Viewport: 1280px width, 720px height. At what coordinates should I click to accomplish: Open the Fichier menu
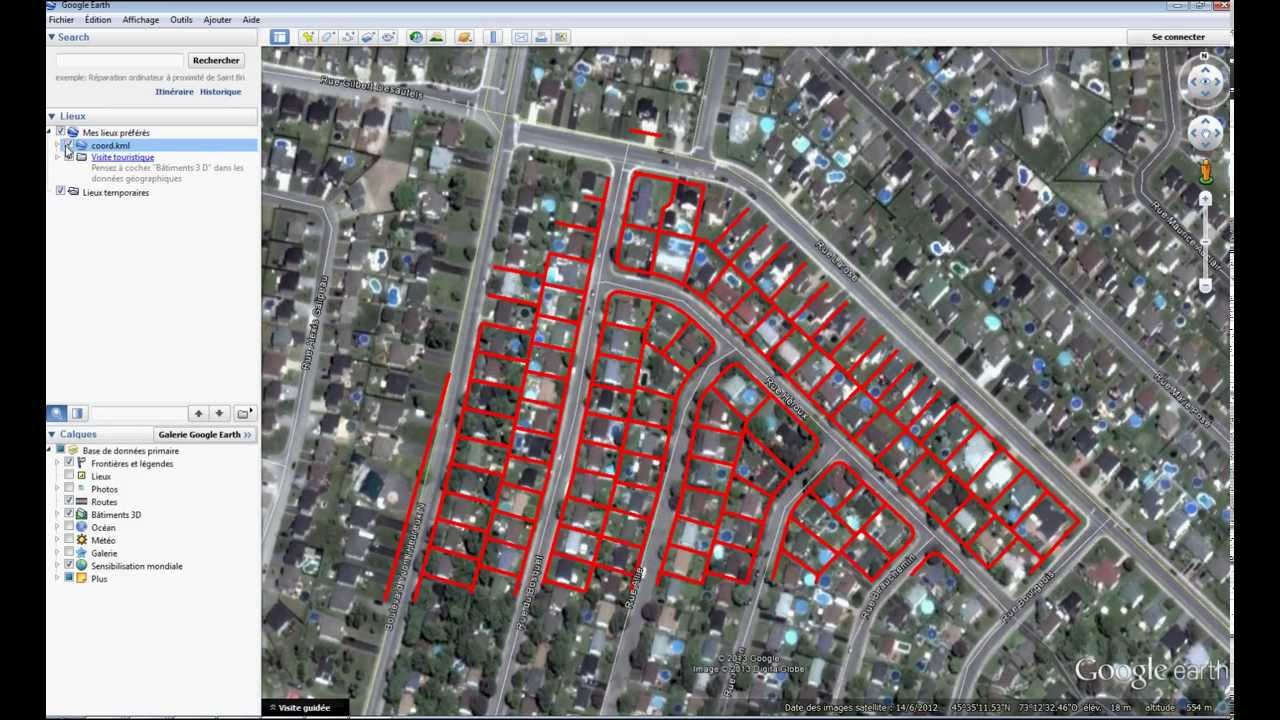click(61, 19)
